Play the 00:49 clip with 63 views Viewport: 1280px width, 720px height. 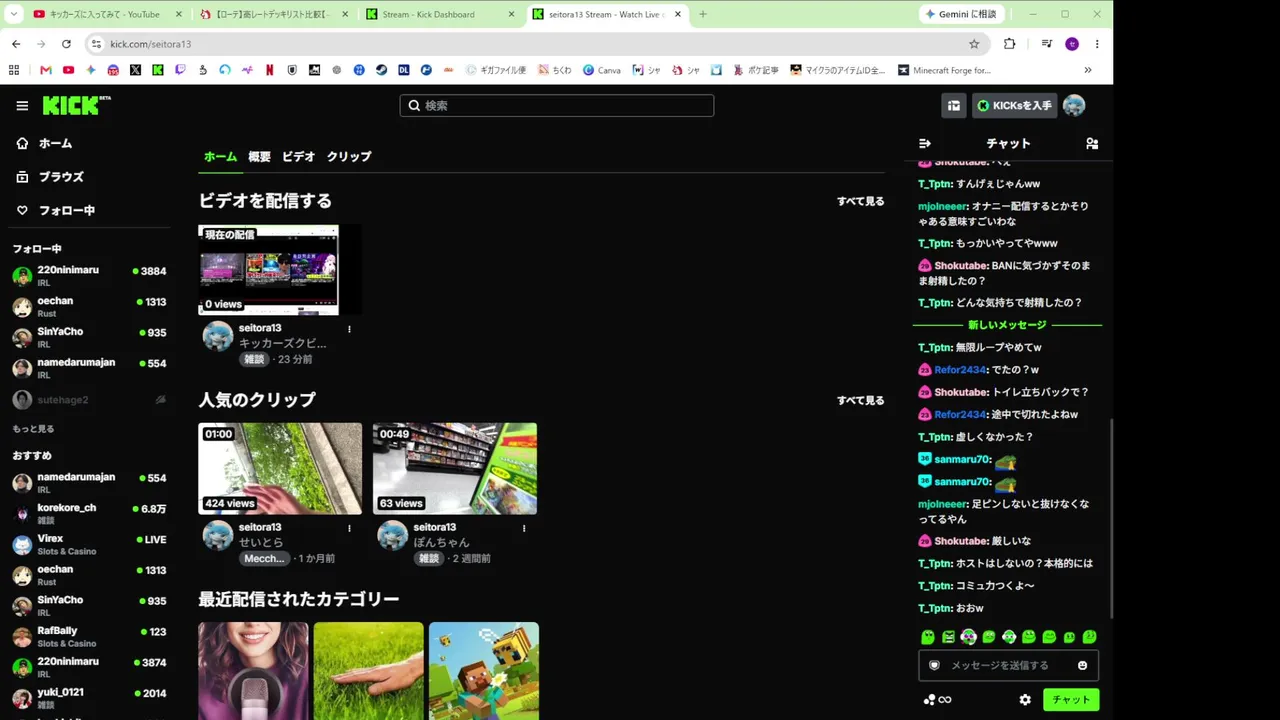click(x=455, y=468)
